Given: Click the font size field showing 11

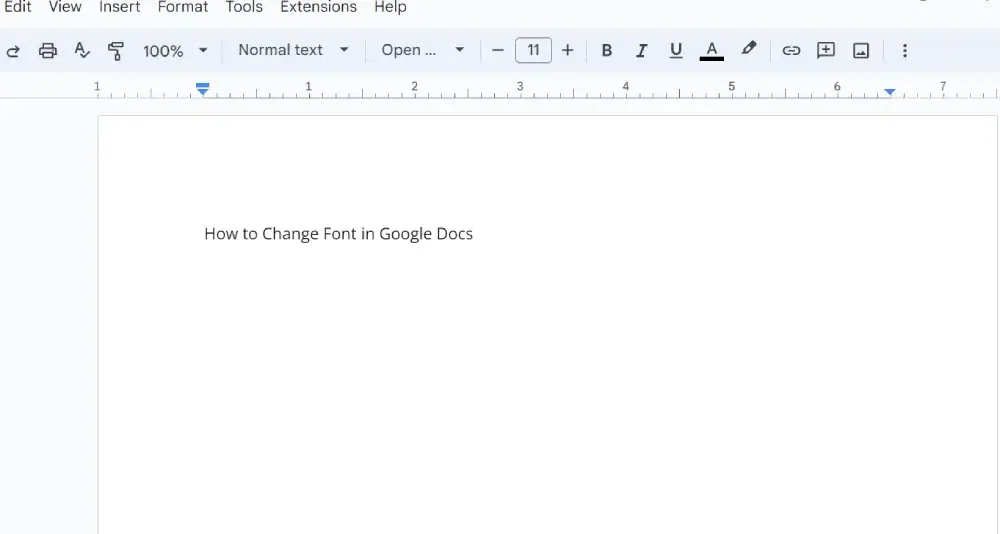Looking at the screenshot, I should click(x=533, y=50).
